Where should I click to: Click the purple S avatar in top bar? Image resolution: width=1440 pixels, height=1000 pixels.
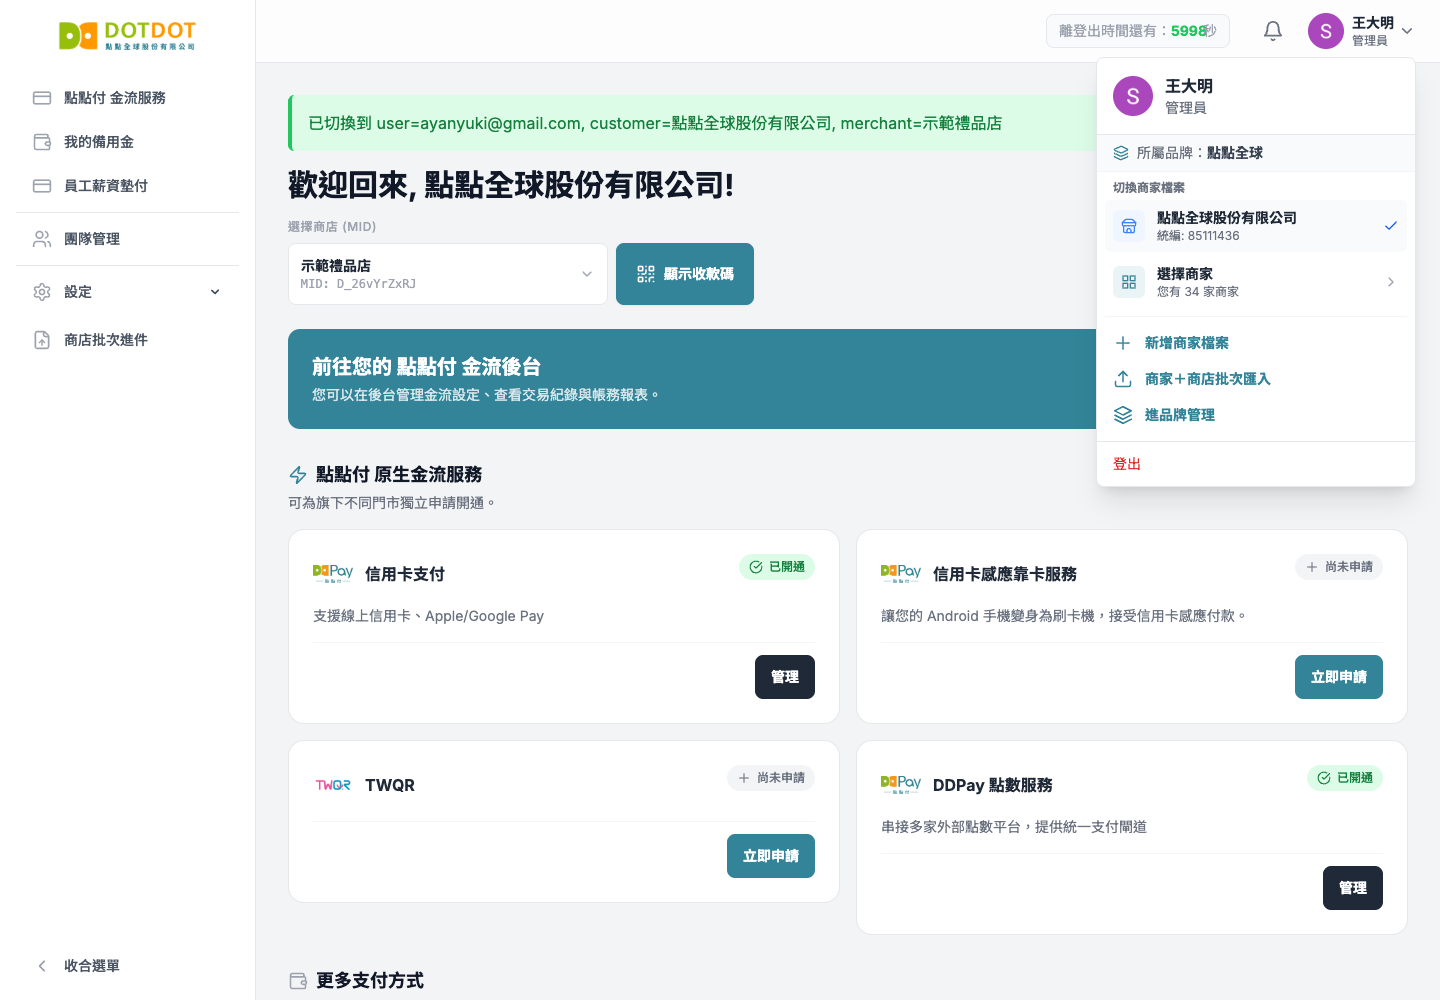tap(1326, 31)
